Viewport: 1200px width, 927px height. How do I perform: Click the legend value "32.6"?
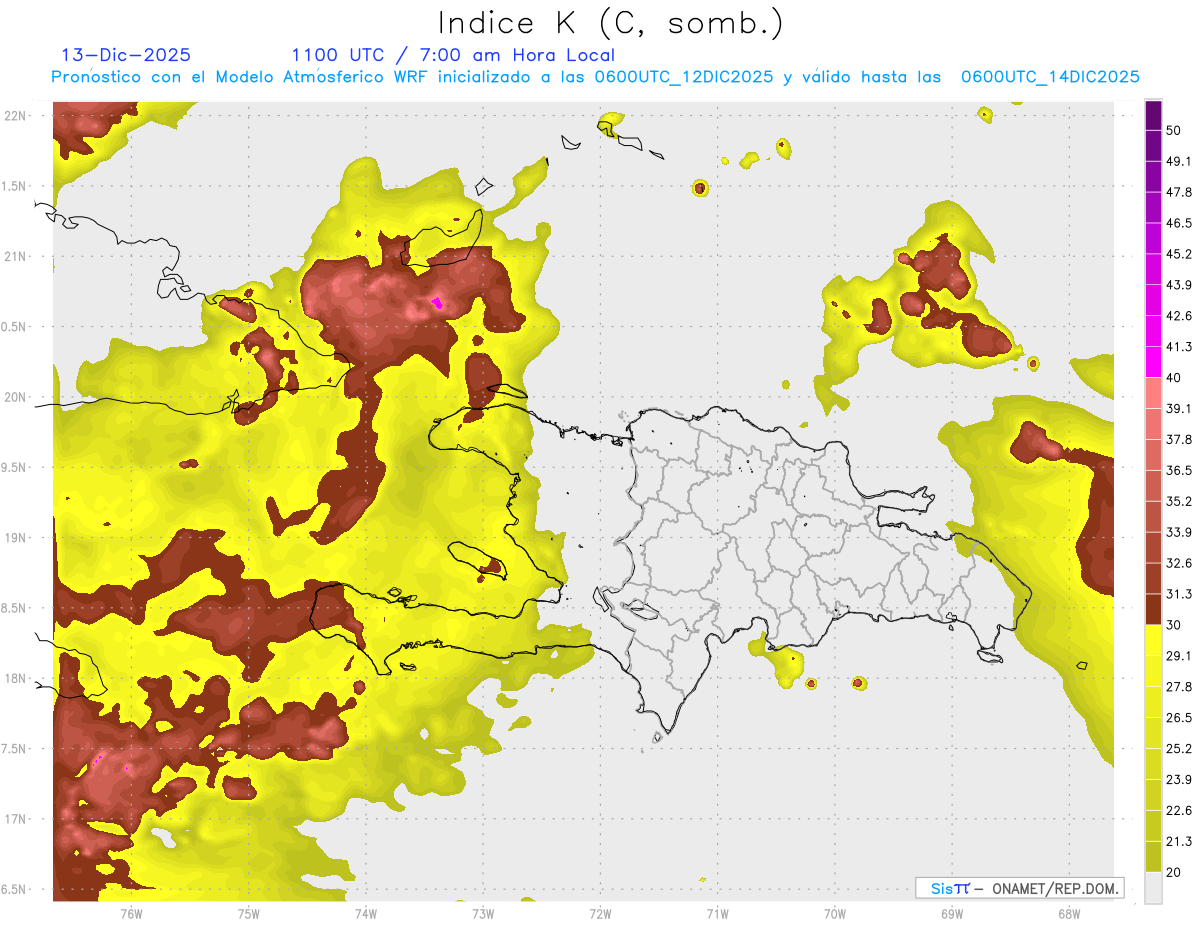(1180, 563)
